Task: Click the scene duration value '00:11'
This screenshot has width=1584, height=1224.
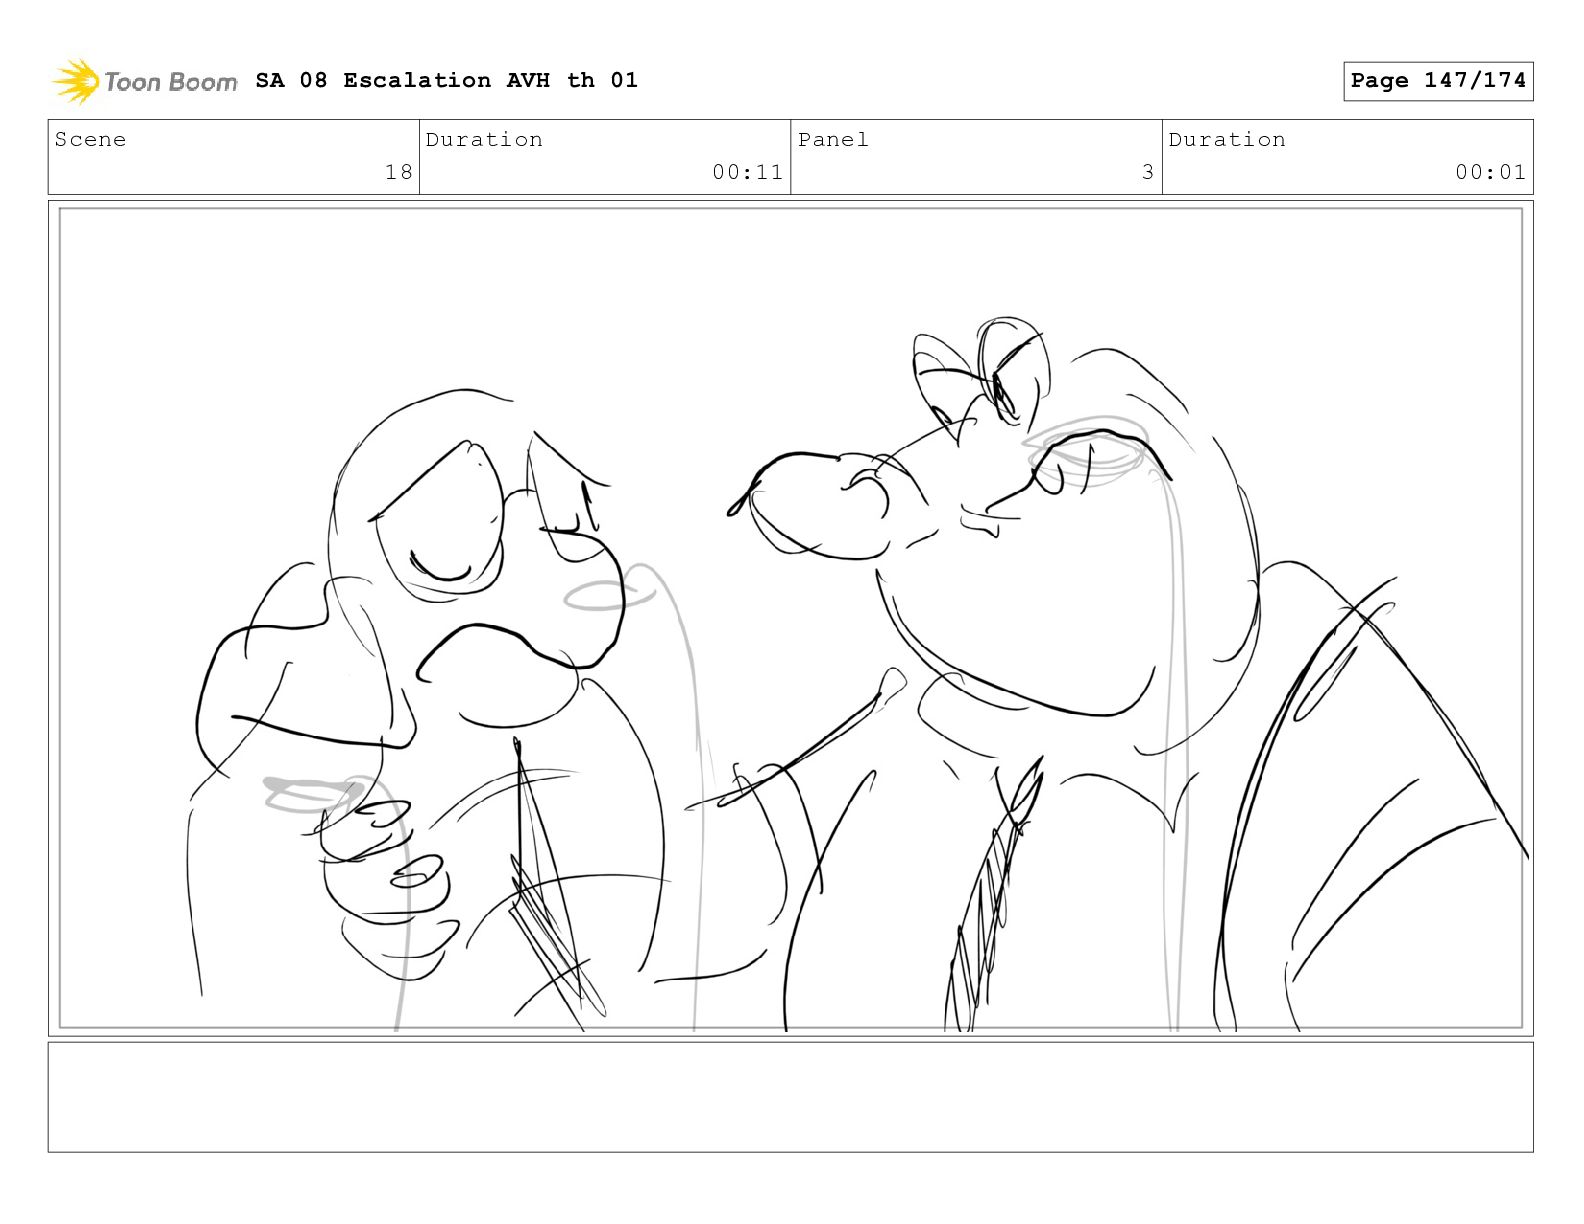Action: (x=747, y=172)
